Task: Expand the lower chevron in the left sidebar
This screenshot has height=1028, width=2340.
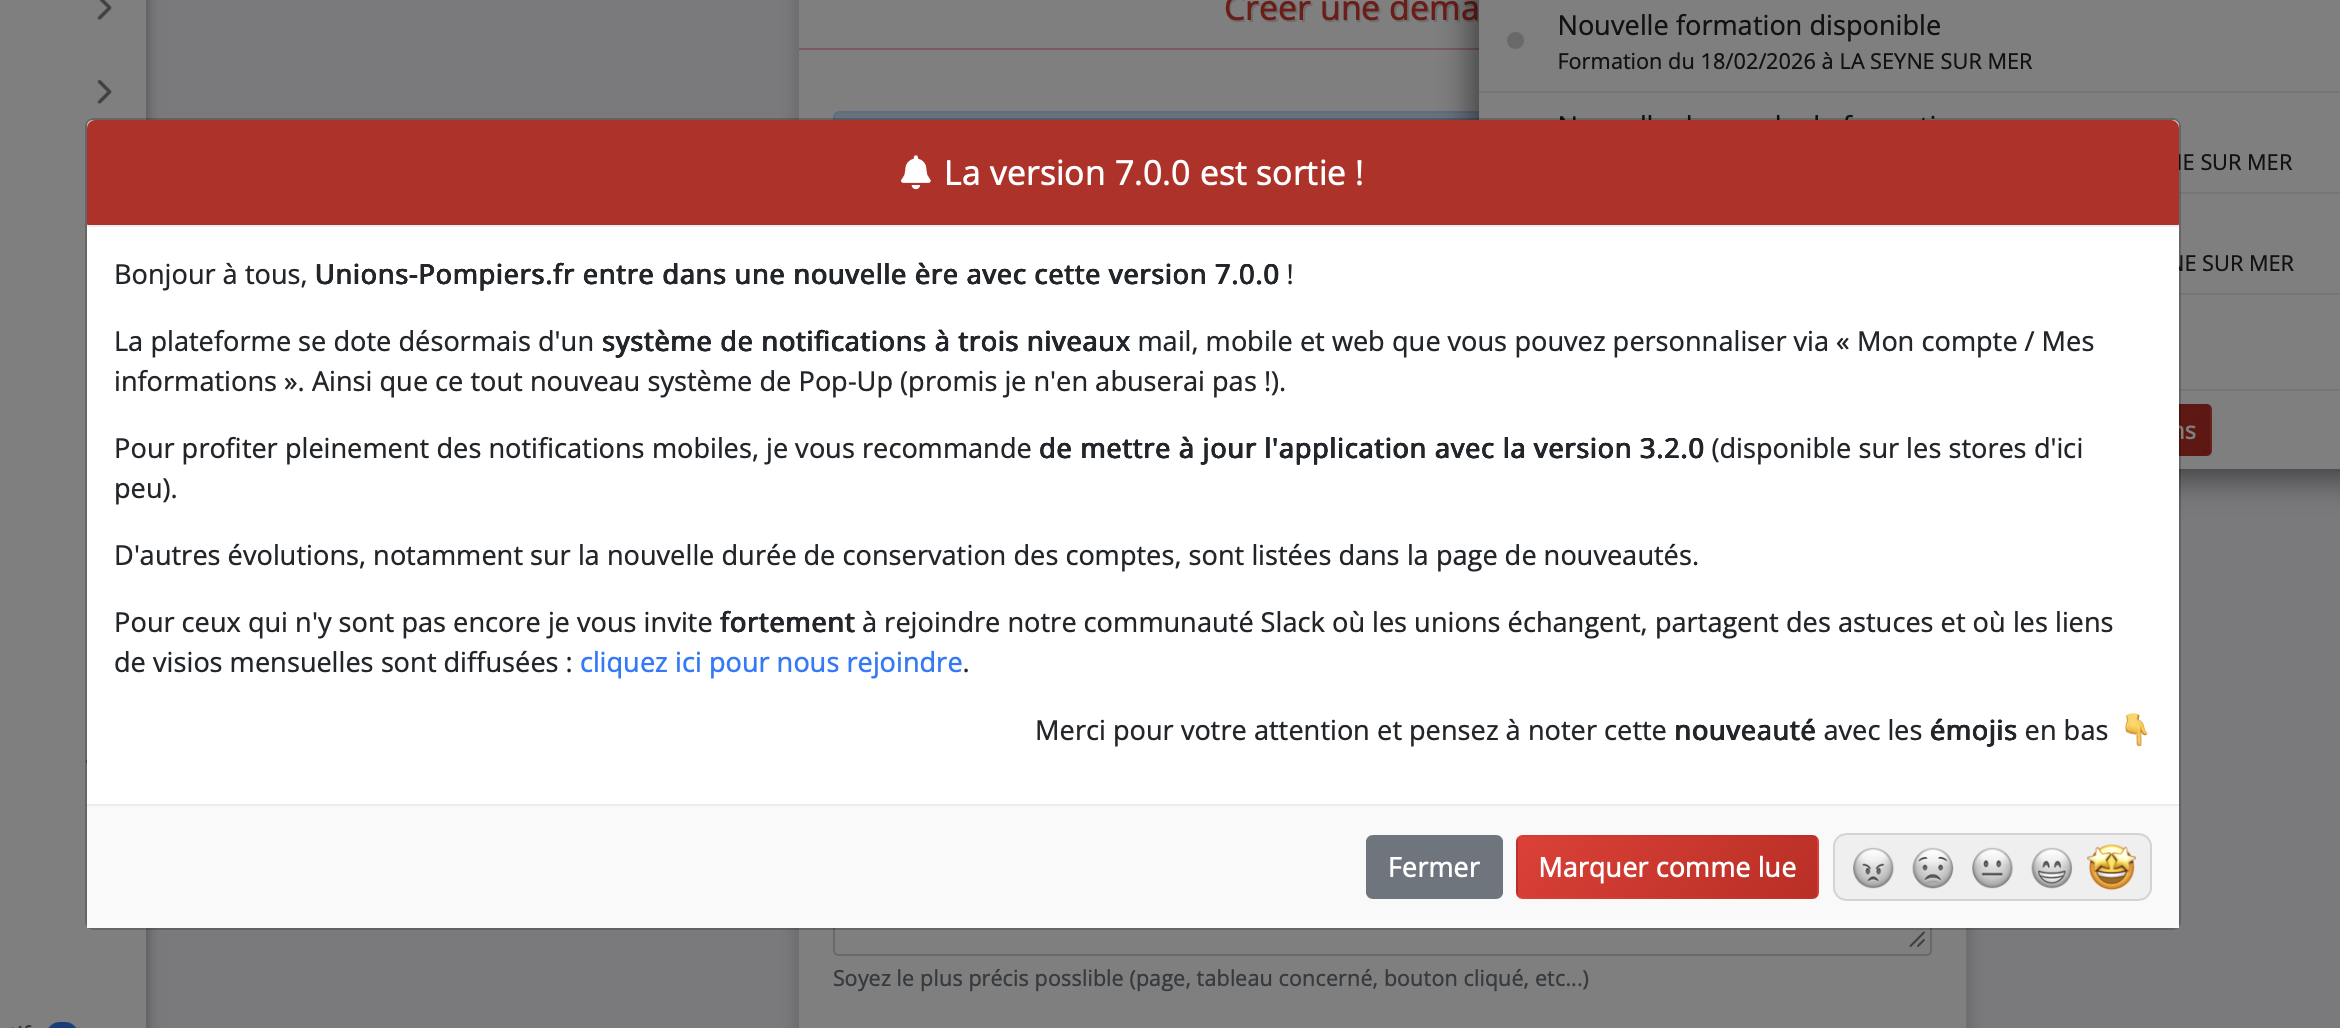Action: pos(104,91)
